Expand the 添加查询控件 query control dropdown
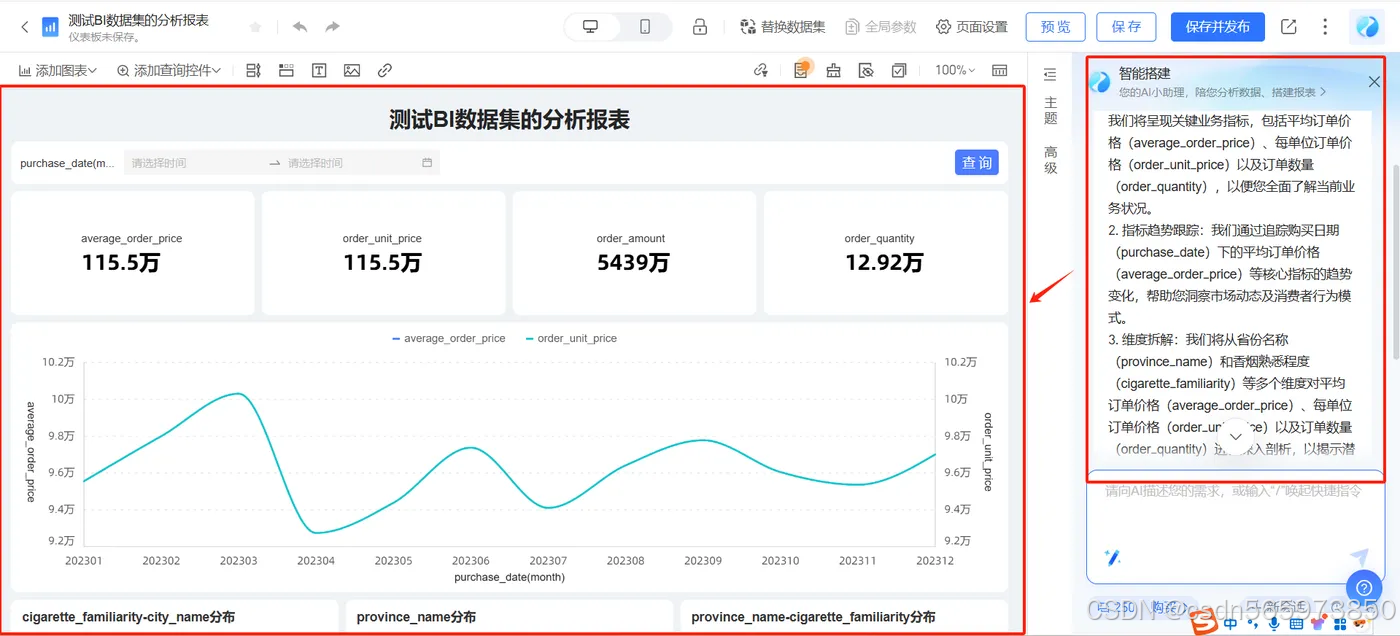The width and height of the screenshot is (1400, 636). click(x=165, y=70)
